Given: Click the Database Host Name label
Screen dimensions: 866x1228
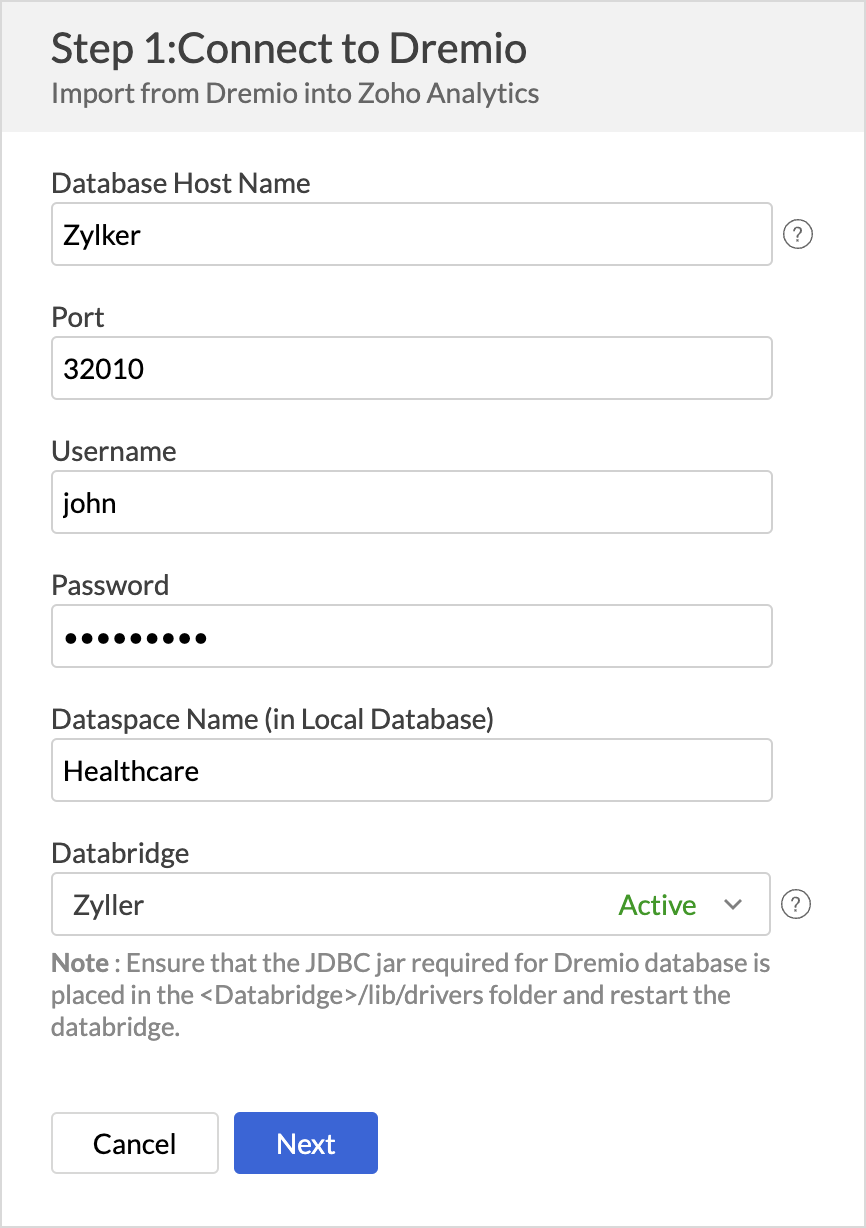Looking at the screenshot, I should tap(181, 184).
